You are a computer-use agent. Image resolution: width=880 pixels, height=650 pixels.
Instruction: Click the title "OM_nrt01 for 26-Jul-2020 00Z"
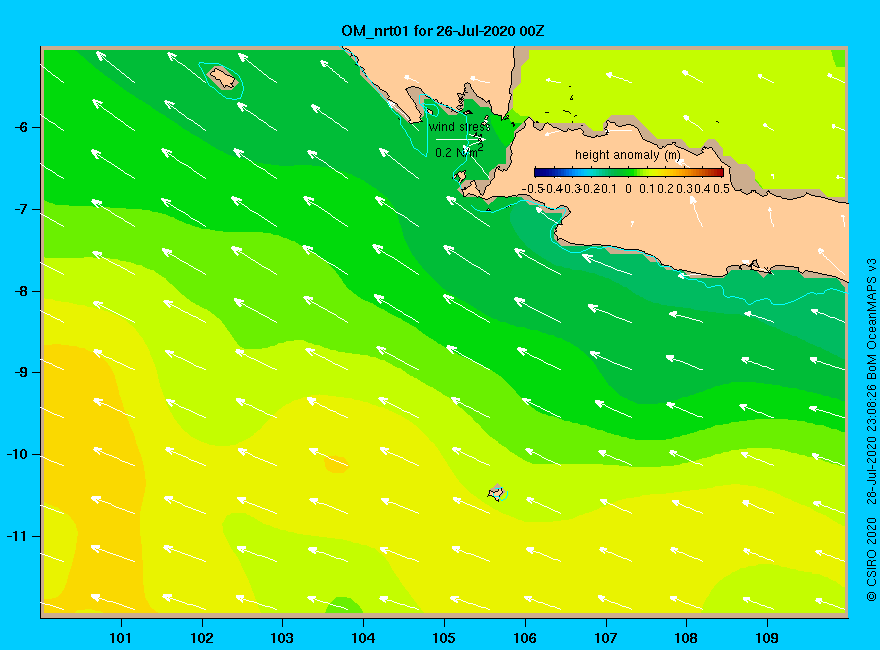(442, 31)
